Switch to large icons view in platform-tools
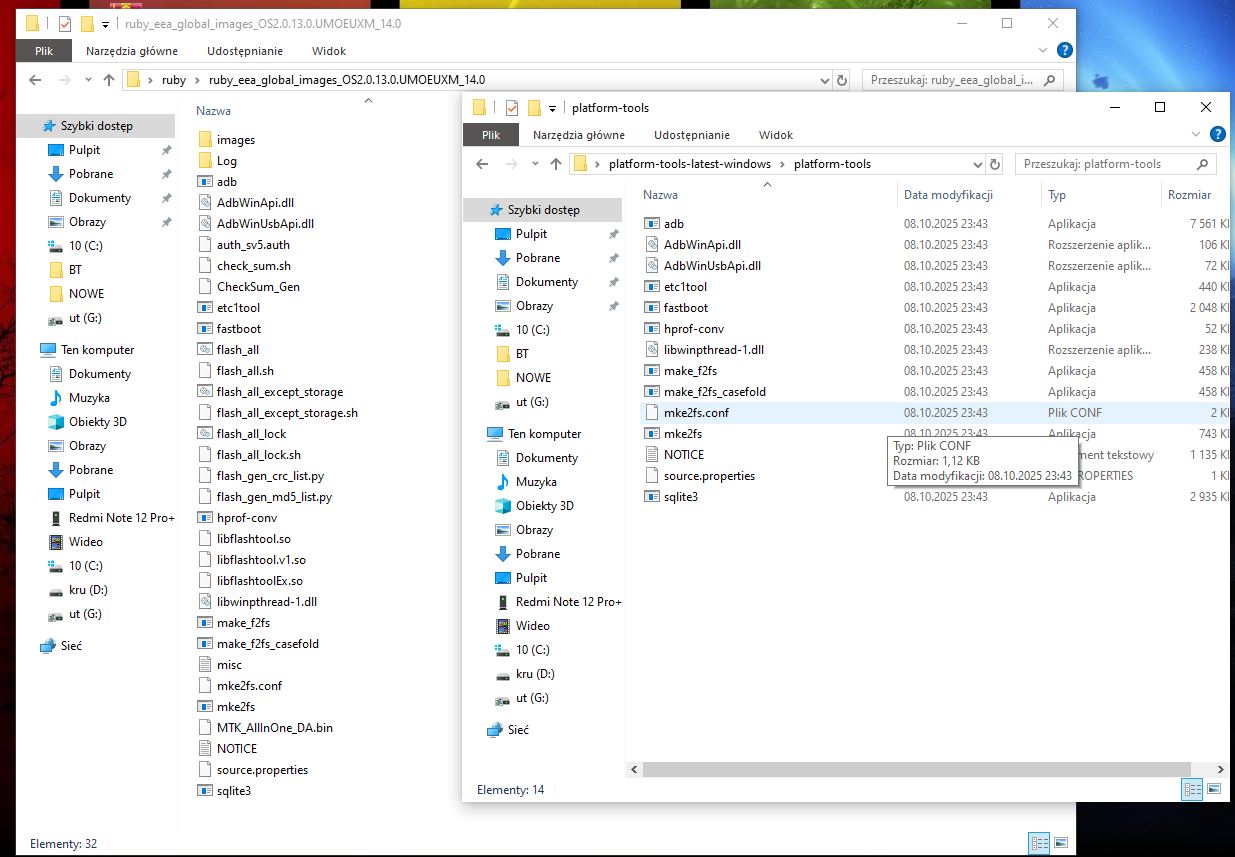This screenshot has height=857, width=1235. 1214,789
